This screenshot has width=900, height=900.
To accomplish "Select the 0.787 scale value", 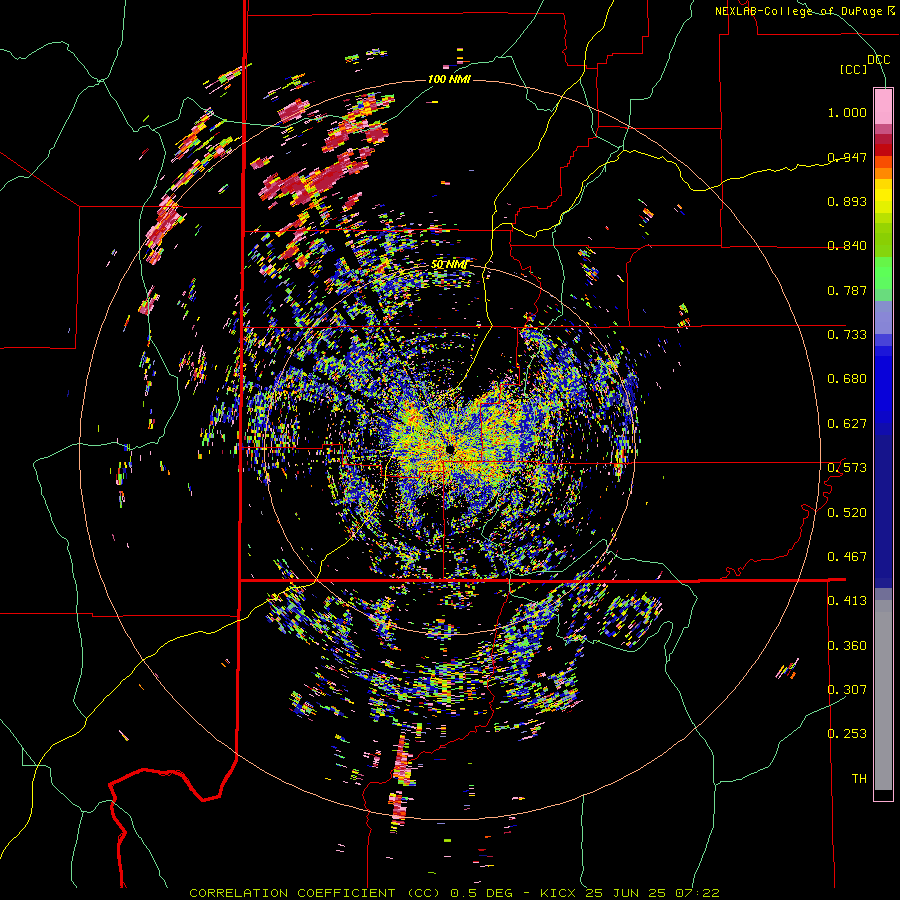I will (847, 290).
